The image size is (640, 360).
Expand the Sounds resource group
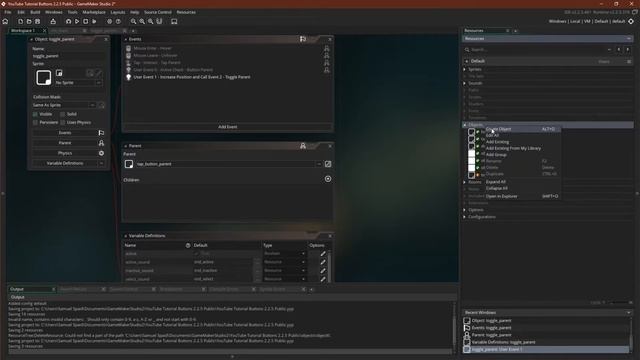(464, 83)
